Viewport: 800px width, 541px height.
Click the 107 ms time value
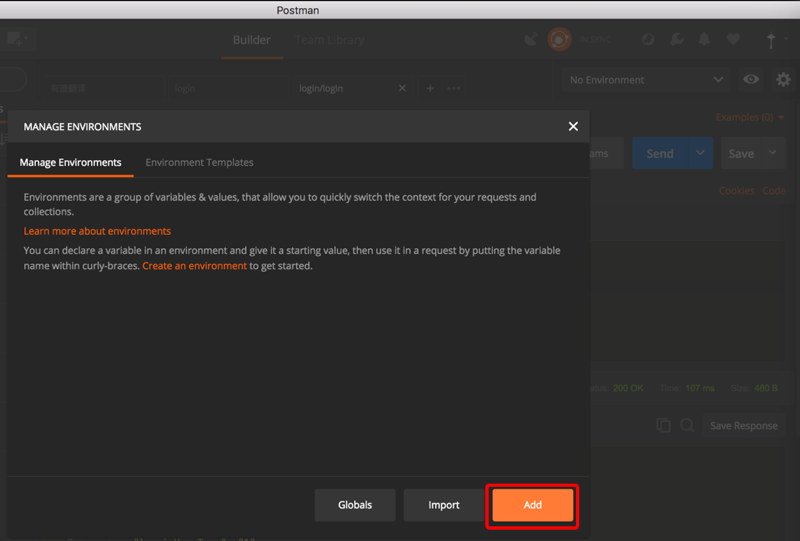(x=700, y=388)
